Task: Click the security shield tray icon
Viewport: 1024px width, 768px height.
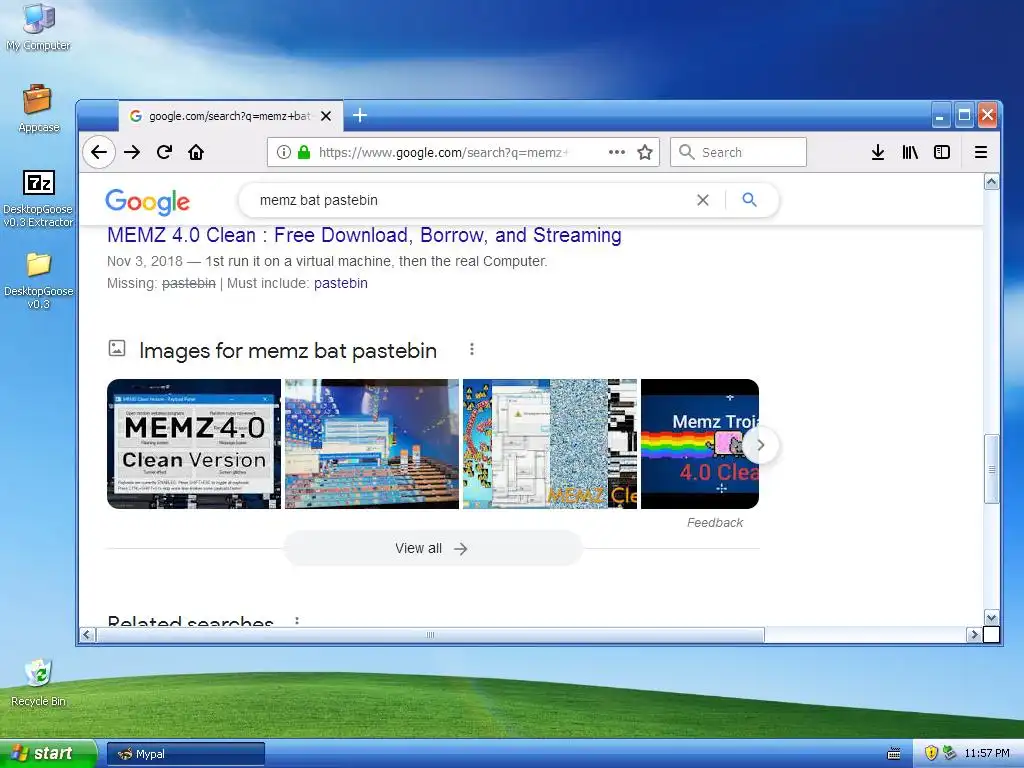Action: tap(931, 753)
